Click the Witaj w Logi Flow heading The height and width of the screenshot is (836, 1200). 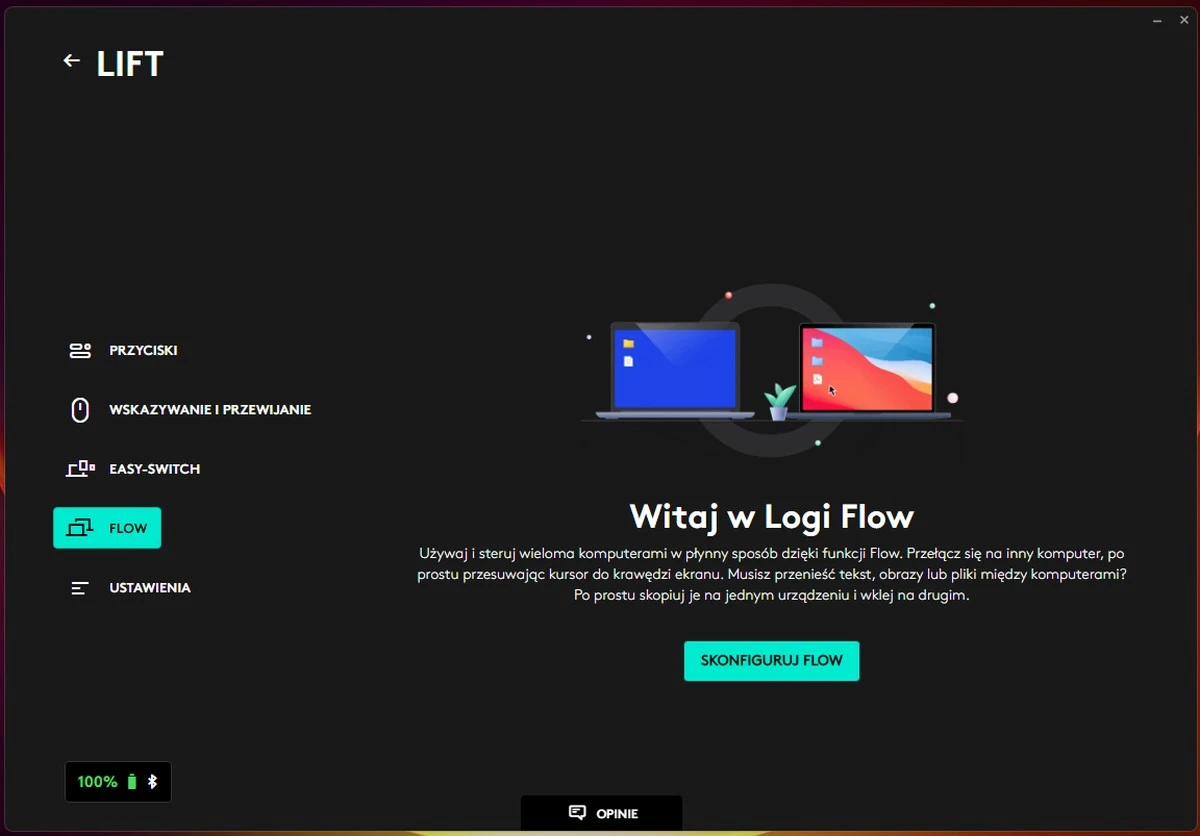point(771,516)
